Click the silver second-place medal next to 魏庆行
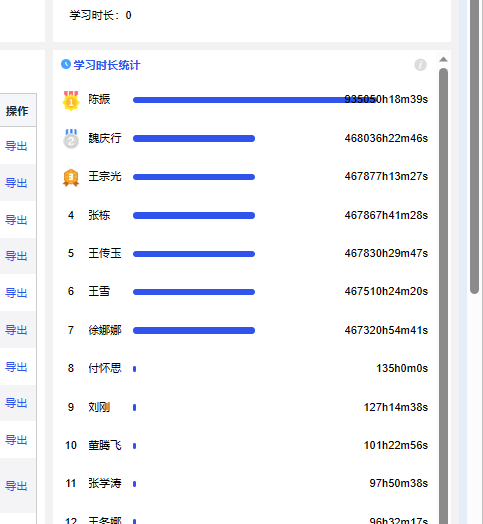The image size is (483, 524). (71, 139)
